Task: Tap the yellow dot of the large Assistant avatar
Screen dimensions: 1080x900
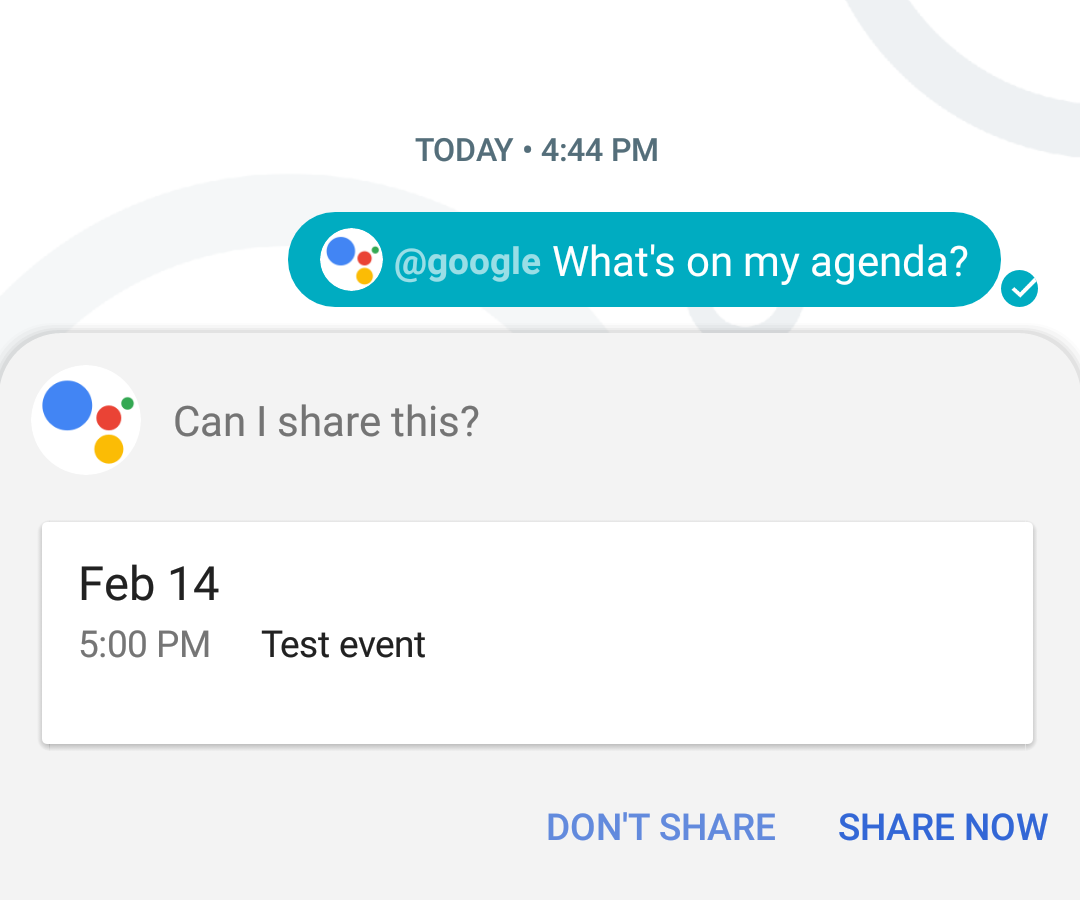Action: click(x=109, y=449)
